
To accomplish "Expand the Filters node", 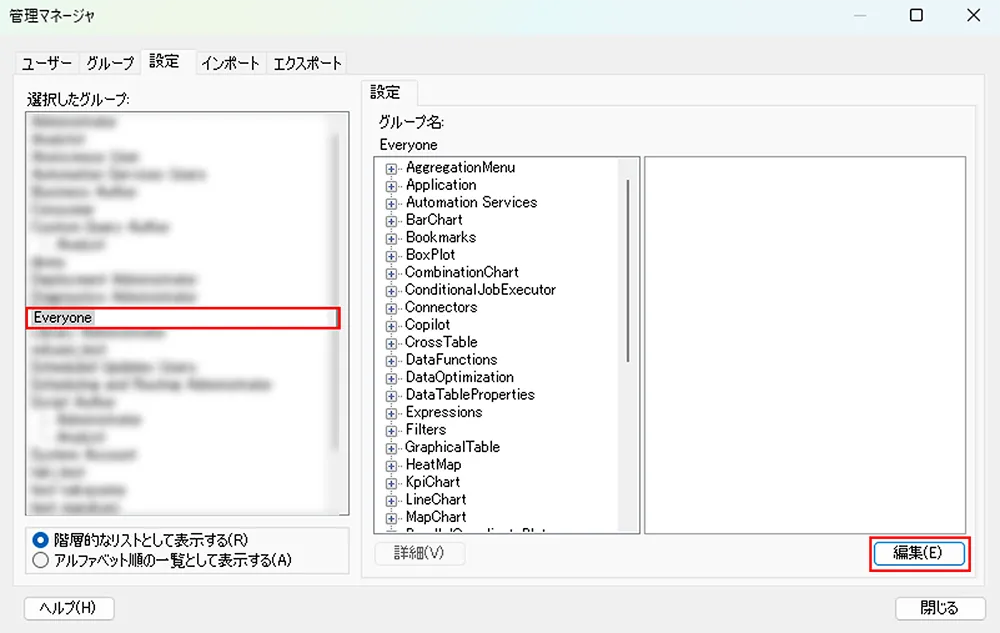I will coord(392,430).
